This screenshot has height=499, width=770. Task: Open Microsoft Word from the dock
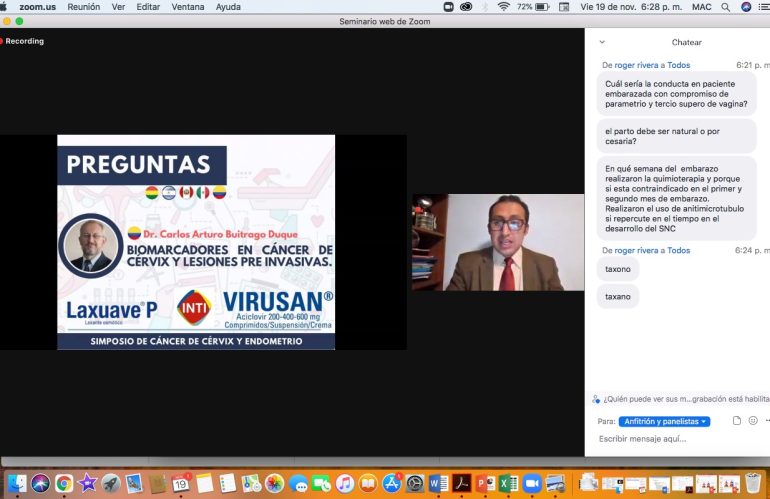pos(438,484)
